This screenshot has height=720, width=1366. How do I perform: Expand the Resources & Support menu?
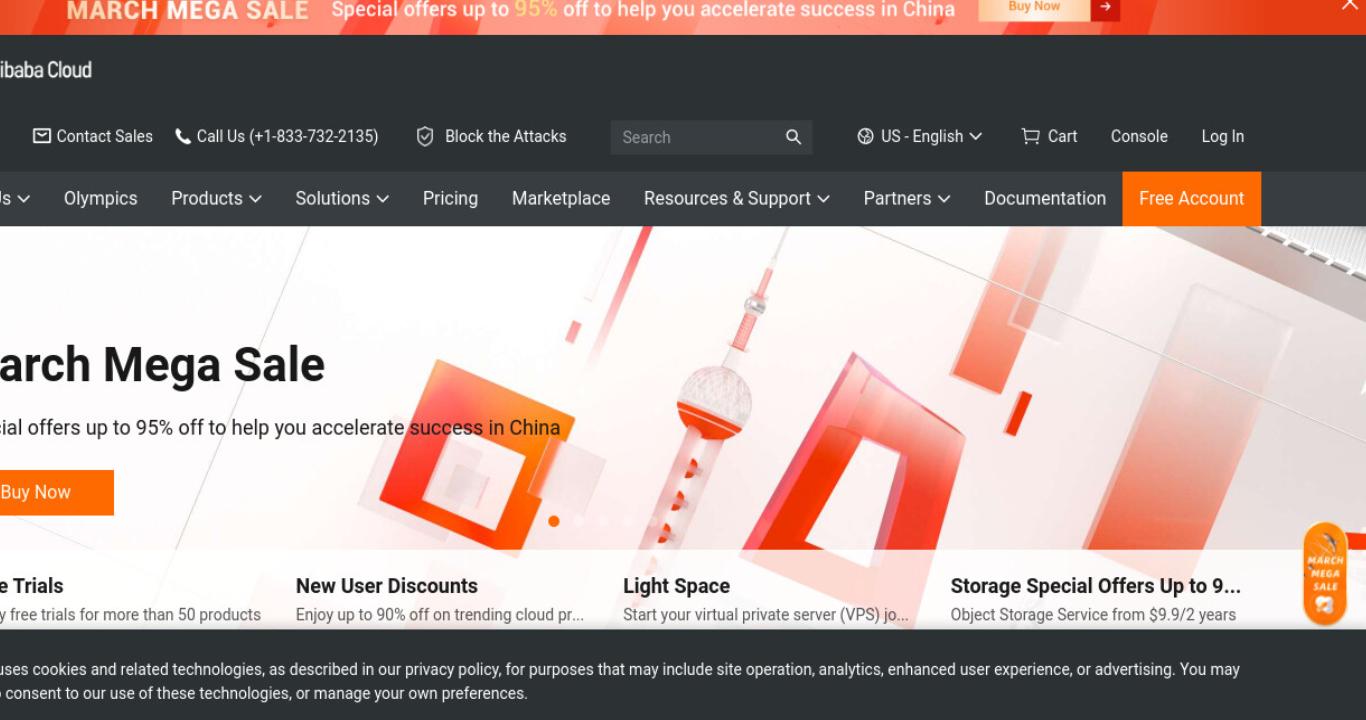[737, 198]
